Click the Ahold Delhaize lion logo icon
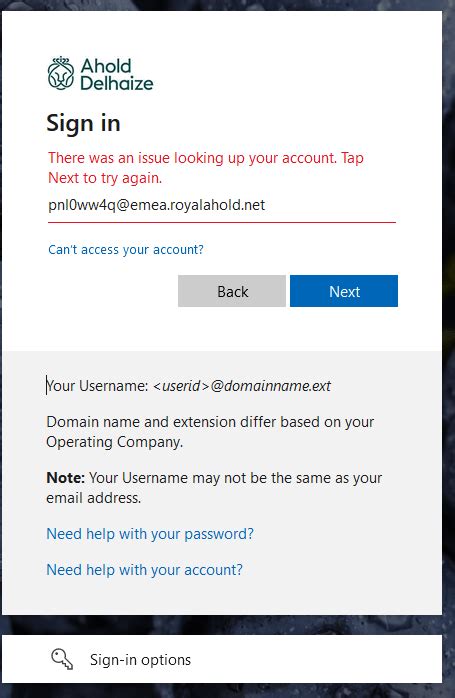 coord(61,73)
